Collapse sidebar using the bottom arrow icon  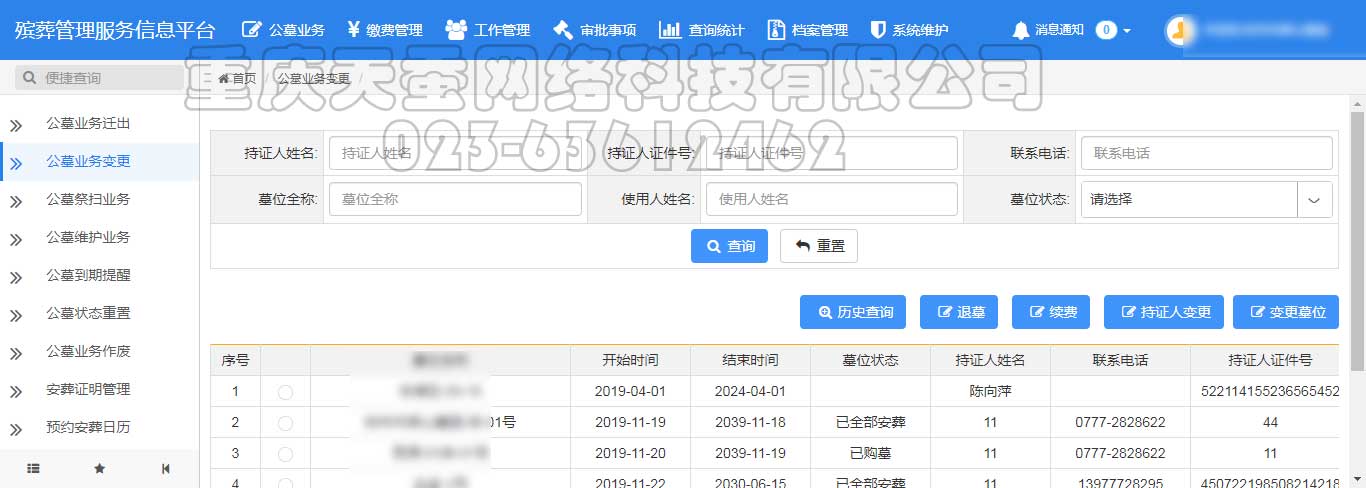(166, 468)
